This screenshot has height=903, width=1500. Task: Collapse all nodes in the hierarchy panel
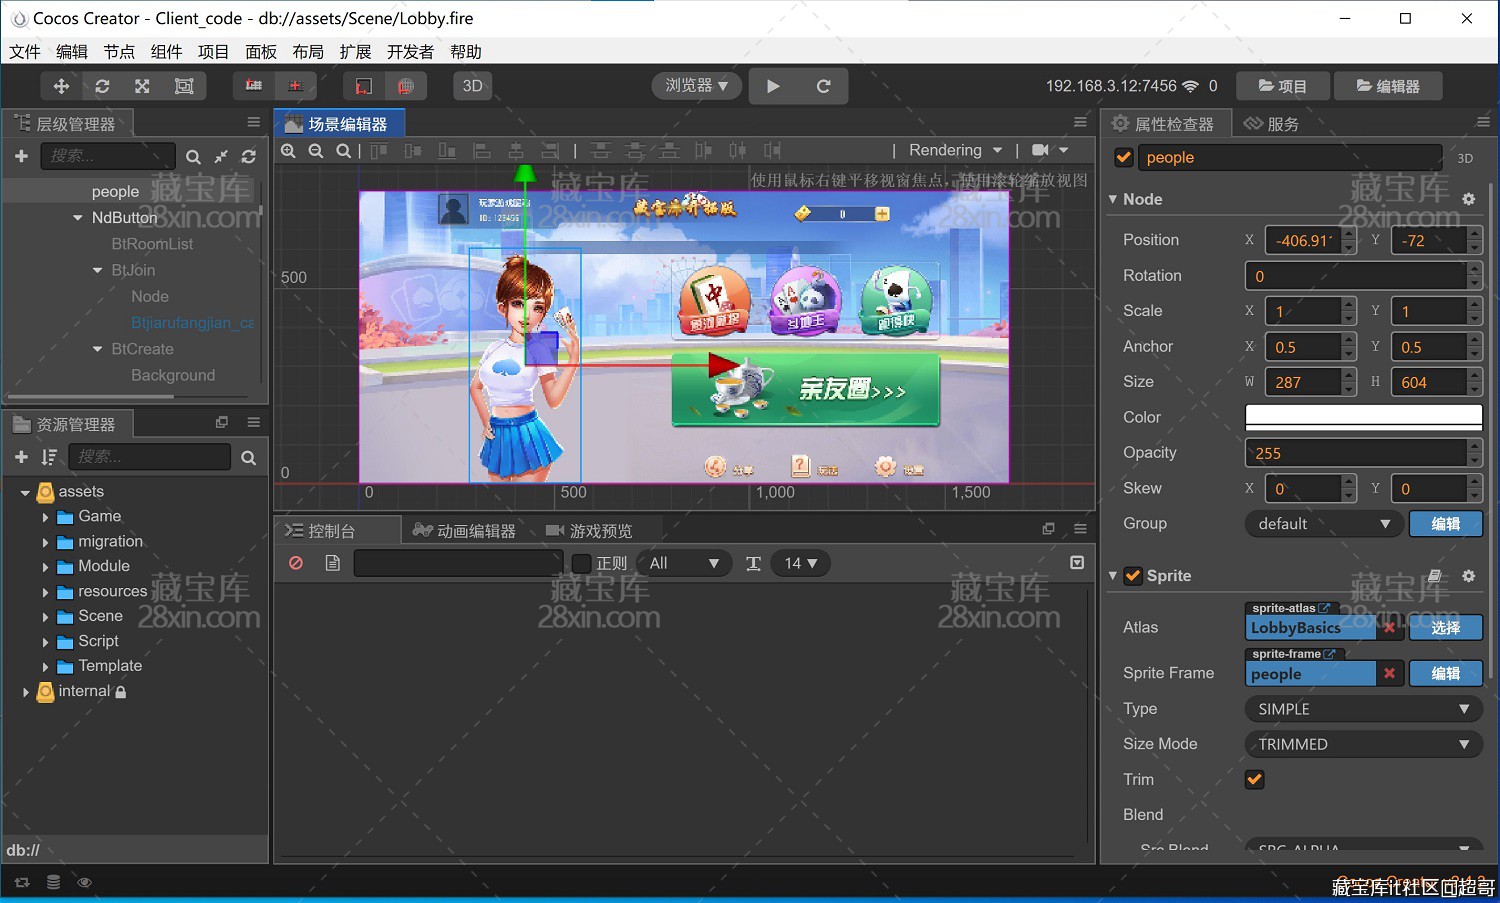(221, 157)
